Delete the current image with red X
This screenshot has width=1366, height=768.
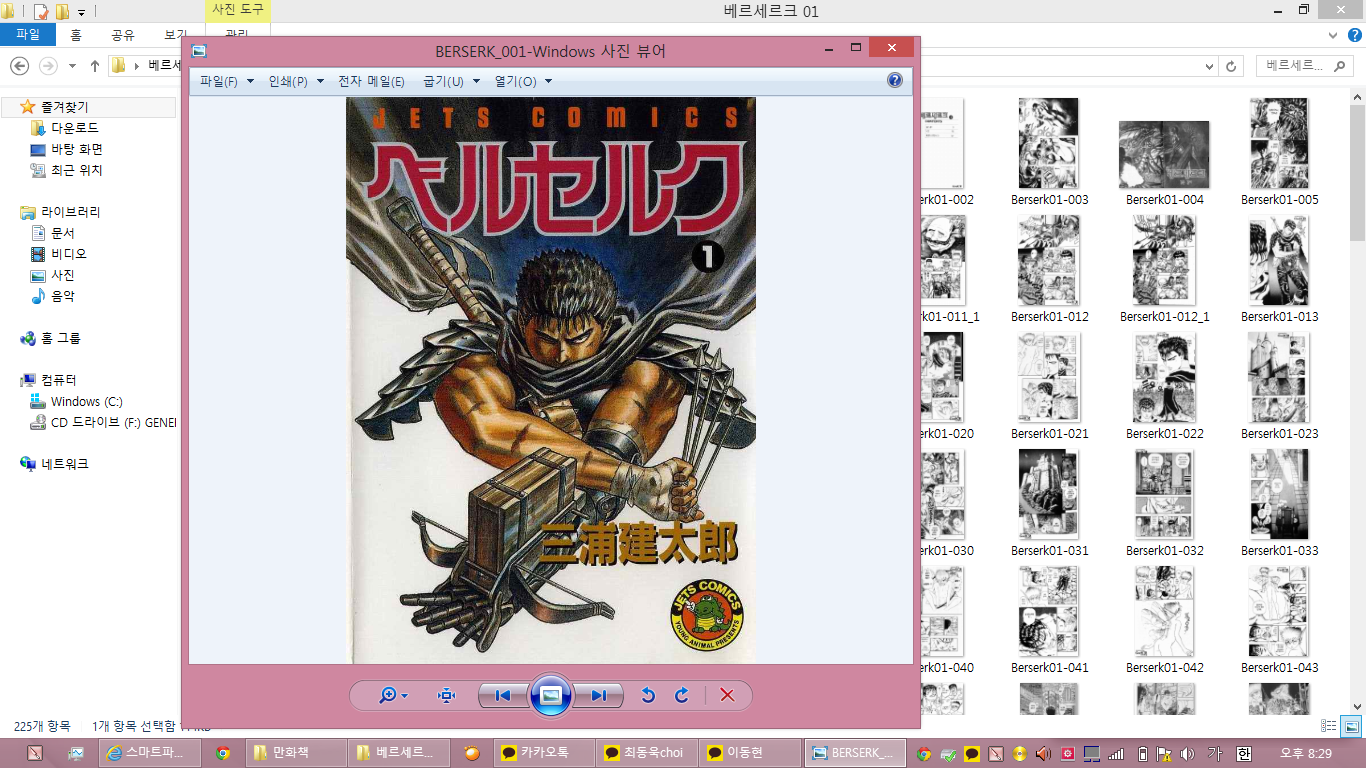click(727, 695)
